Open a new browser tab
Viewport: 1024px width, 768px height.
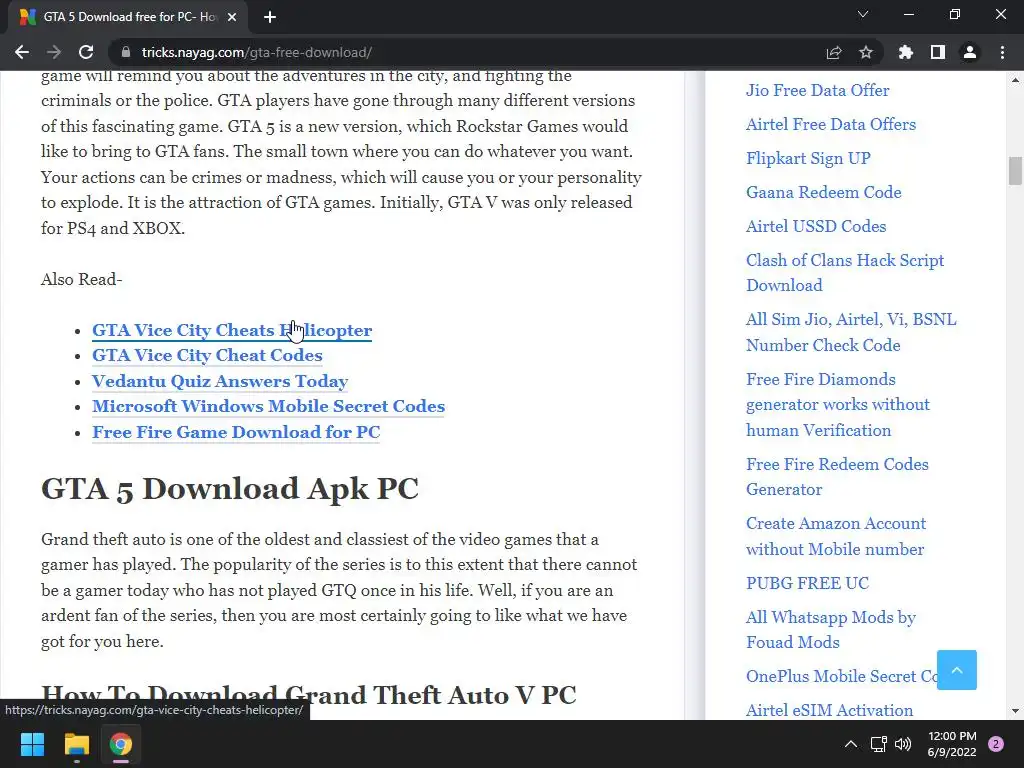(270, 17)
